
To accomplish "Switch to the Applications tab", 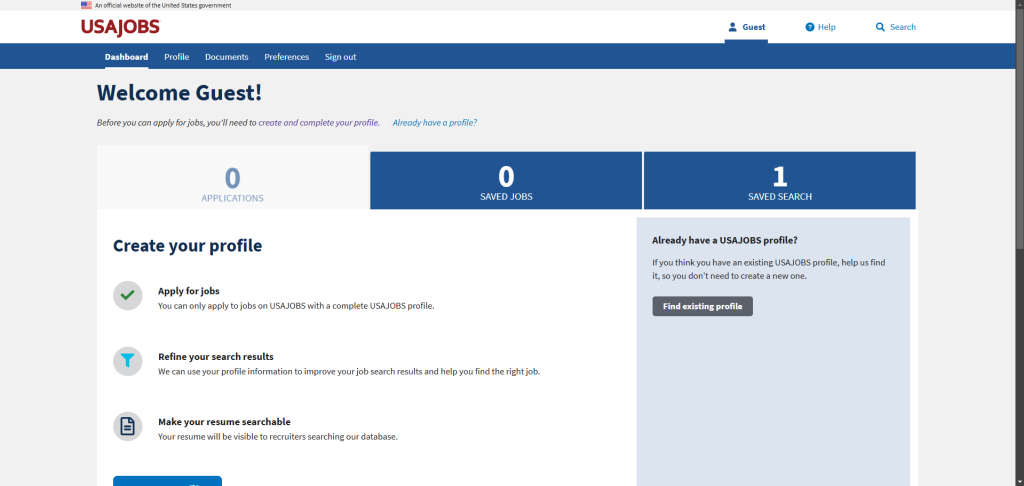I will coord(233,181).
